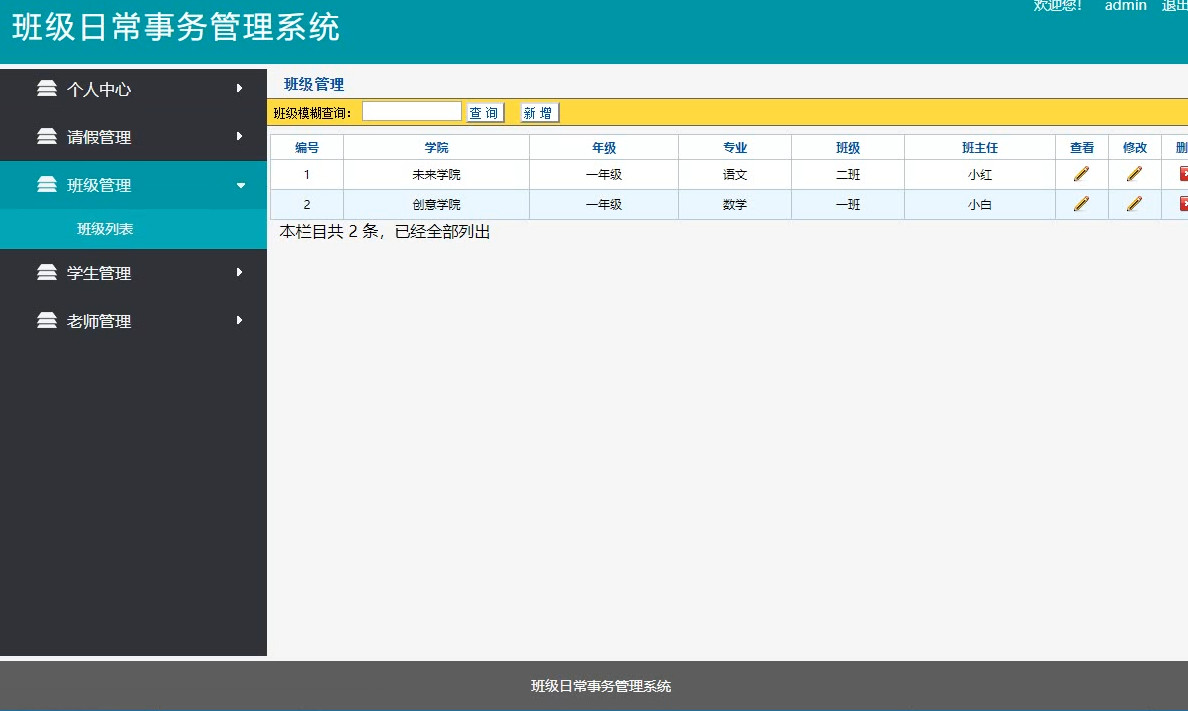Click the 年级 column header
Viewport: 1188px width, 711px height.
(604, 147)
